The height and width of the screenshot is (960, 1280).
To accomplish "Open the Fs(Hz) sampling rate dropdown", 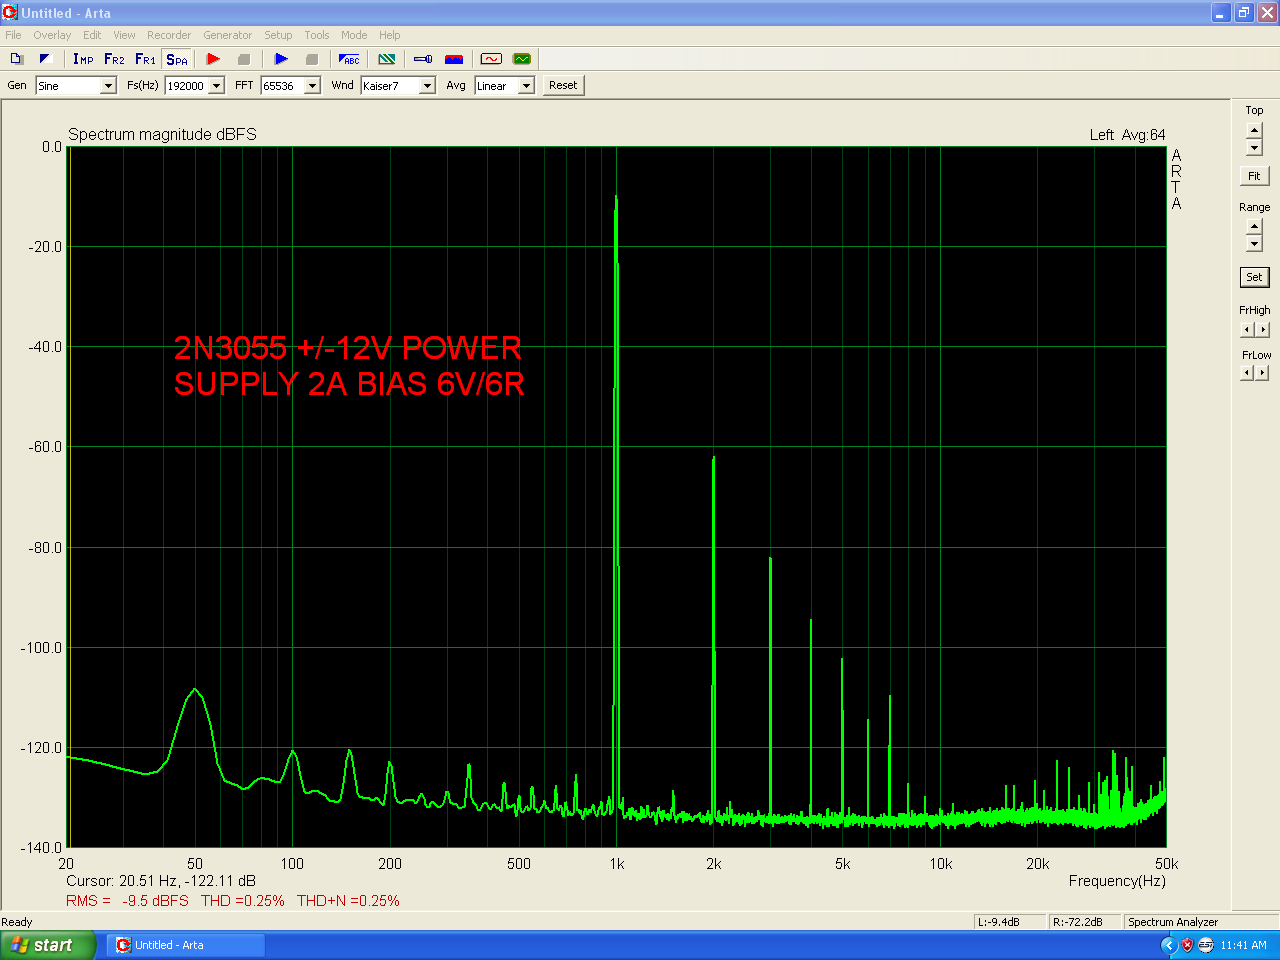I will pos(216,86).
